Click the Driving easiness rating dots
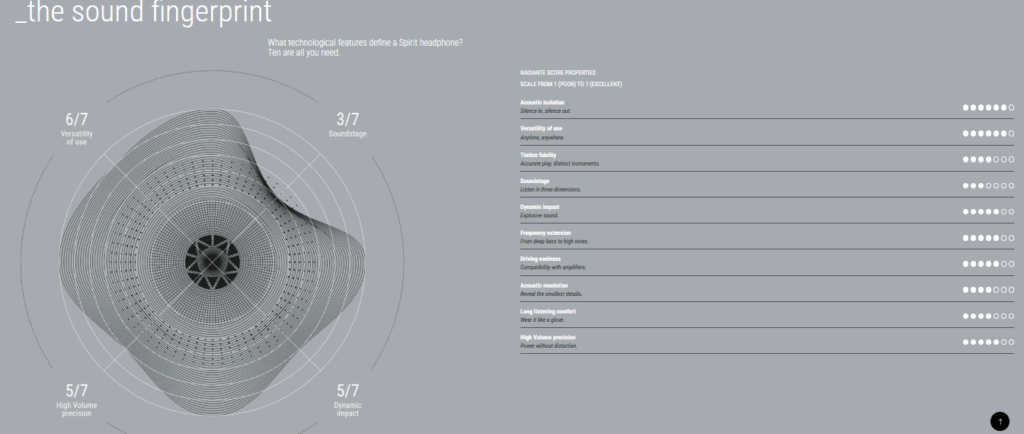 988,264
